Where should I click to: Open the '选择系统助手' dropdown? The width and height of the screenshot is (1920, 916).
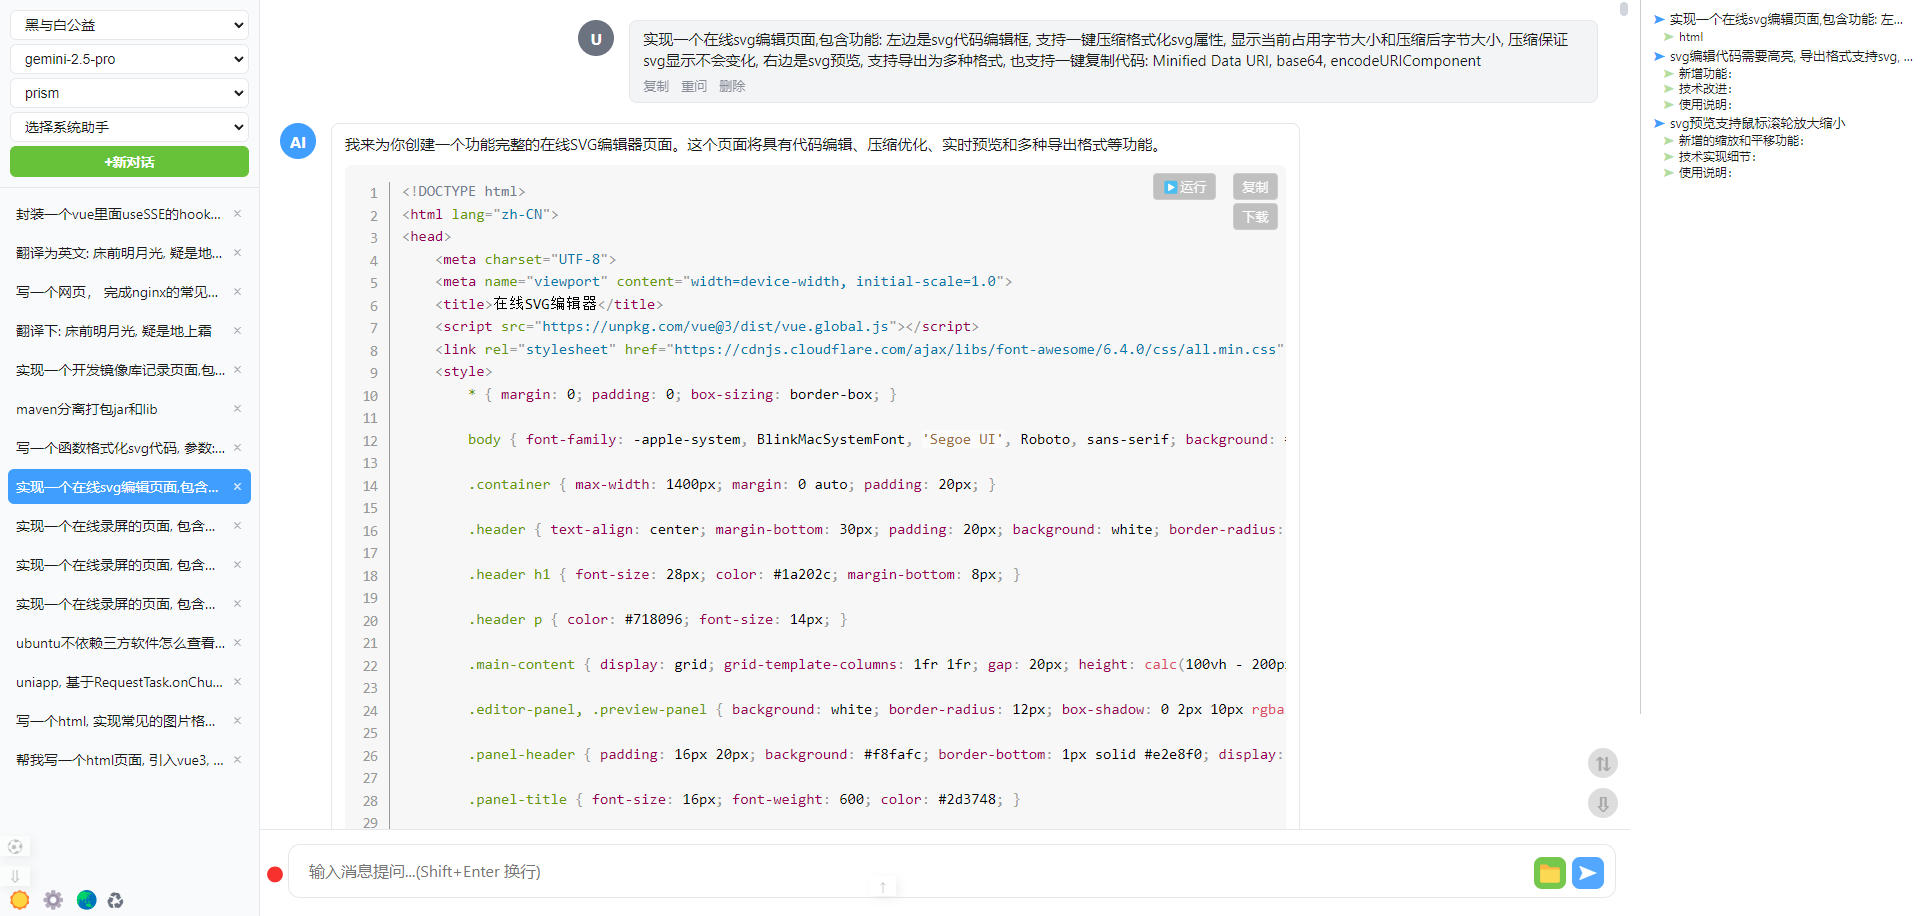point(129,127)
